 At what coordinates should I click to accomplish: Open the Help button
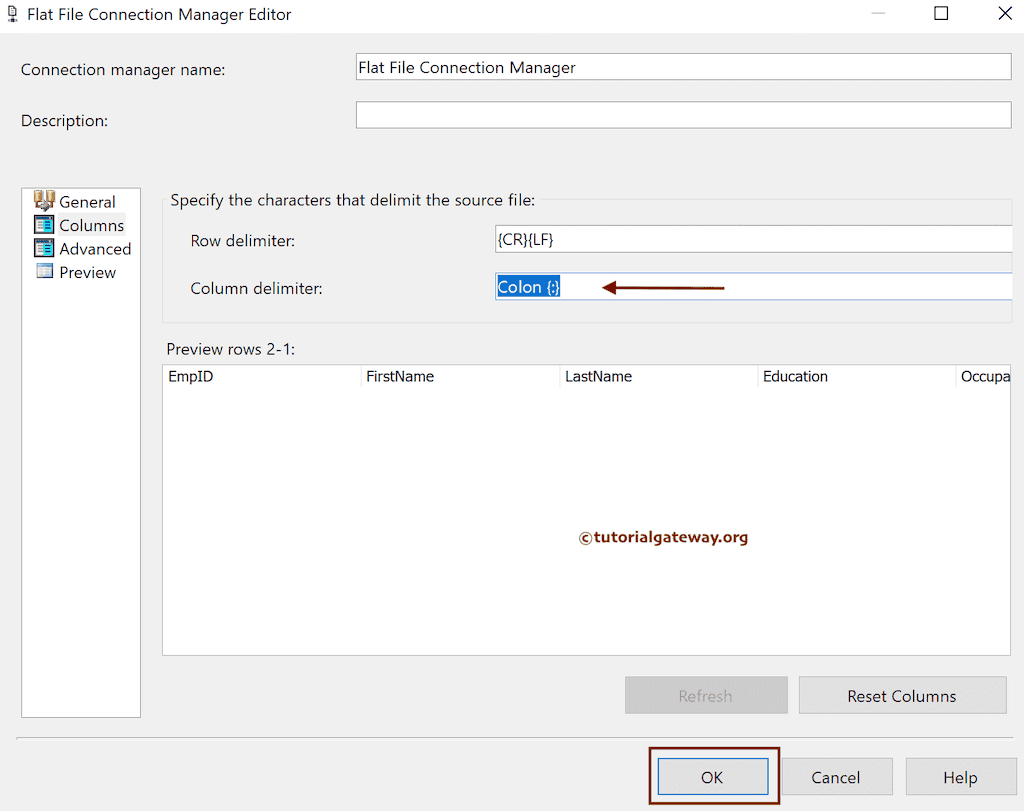960,776
